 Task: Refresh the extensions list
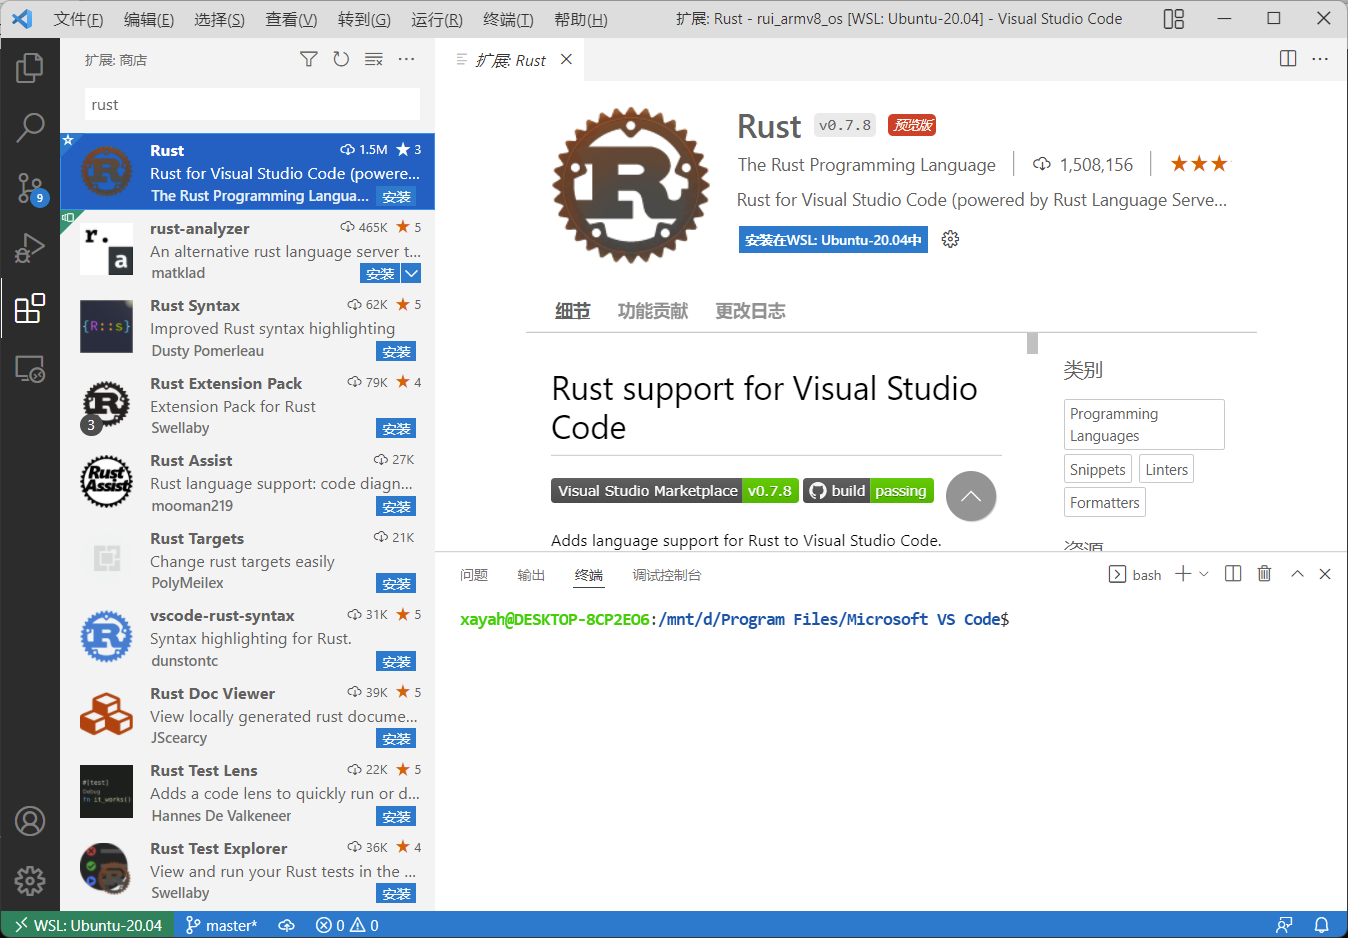tap(341, 60)
